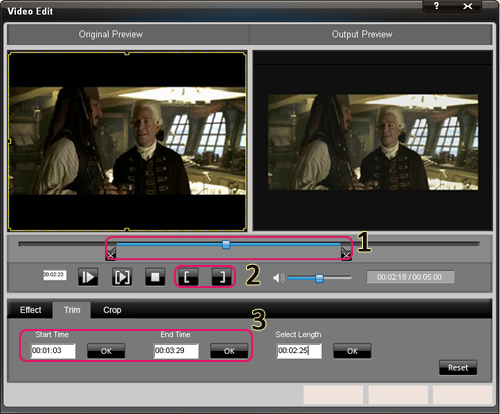Mute audio via speaker icon
Viewport: 500px width, 414px height.
pos(278,278)
